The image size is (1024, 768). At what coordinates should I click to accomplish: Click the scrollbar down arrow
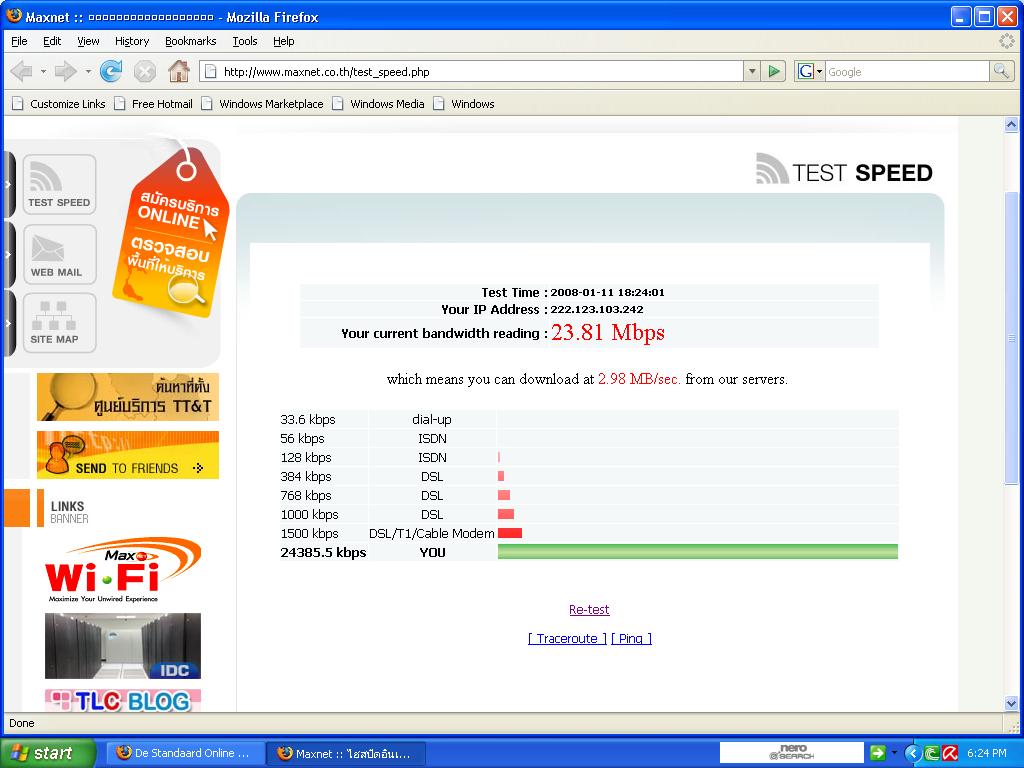[1011, 703]
